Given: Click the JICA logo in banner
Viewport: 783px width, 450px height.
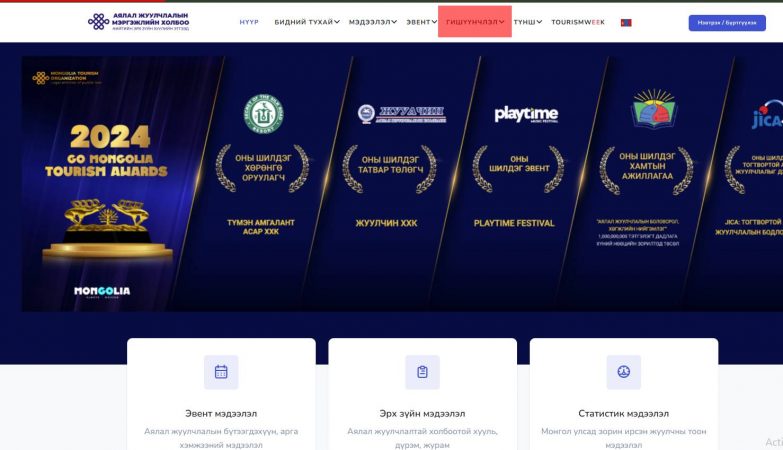Looking at the screenshot, I should point(767,115).
